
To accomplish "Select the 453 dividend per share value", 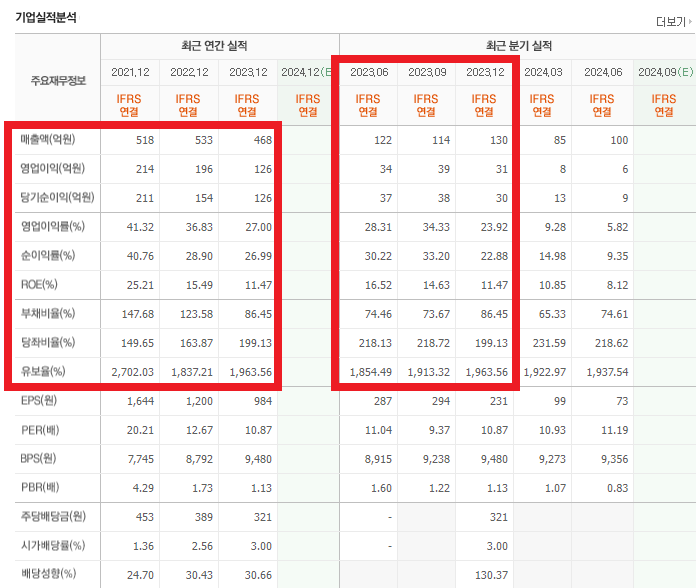I will click(145, 517).
